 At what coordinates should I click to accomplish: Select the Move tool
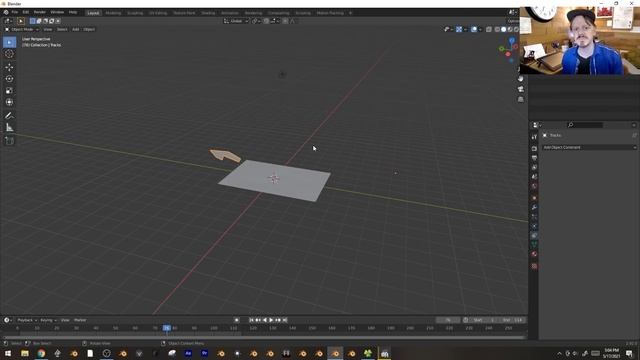[9, 67]
